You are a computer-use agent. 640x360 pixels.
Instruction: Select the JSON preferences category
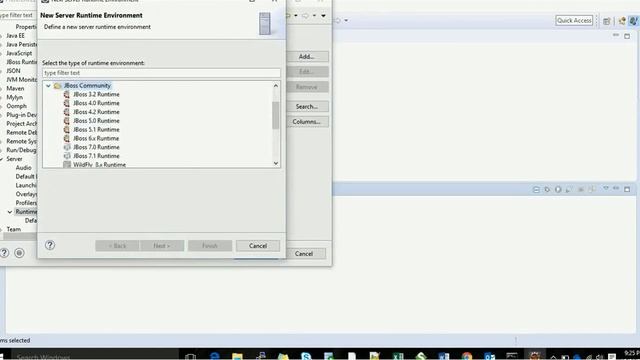(13, 71)
